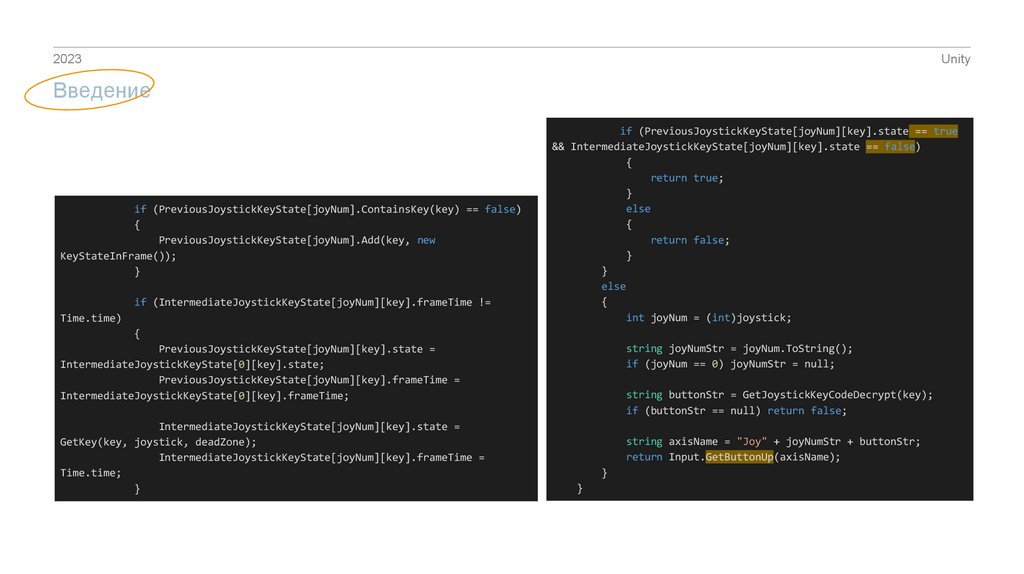The height and width of the screenshot is (574, 1024).
Task: Click 'IntermediateJoystickKeyState[joyNum][key].state =' assignment line
Action: coord(309,426)
